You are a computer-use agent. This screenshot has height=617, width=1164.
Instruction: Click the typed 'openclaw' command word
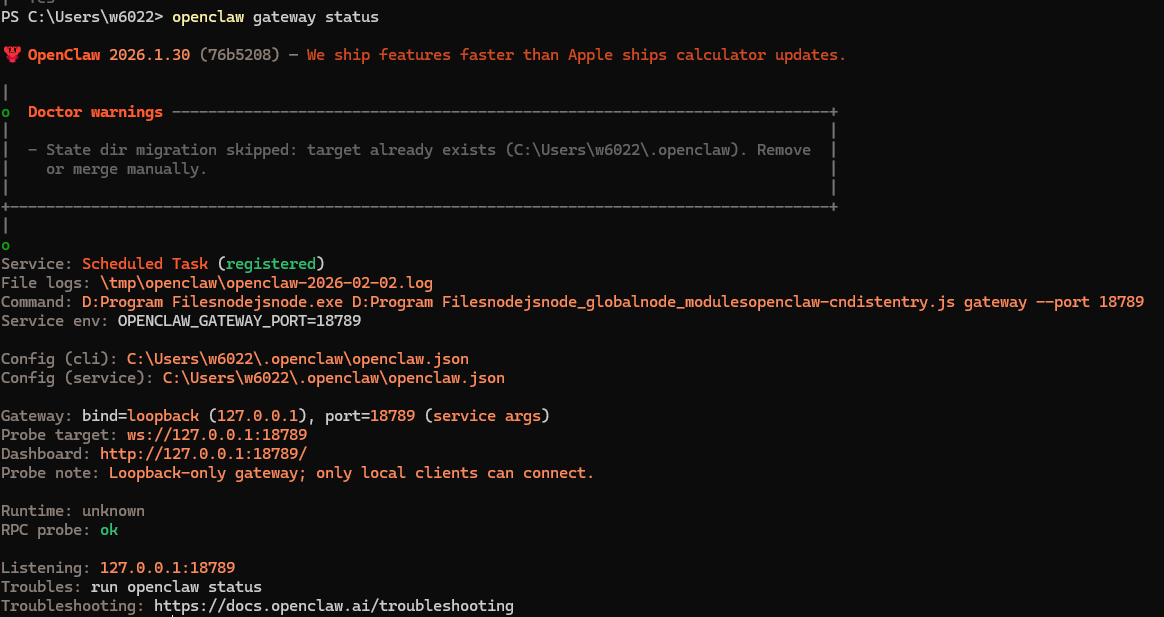coord(208,17)
